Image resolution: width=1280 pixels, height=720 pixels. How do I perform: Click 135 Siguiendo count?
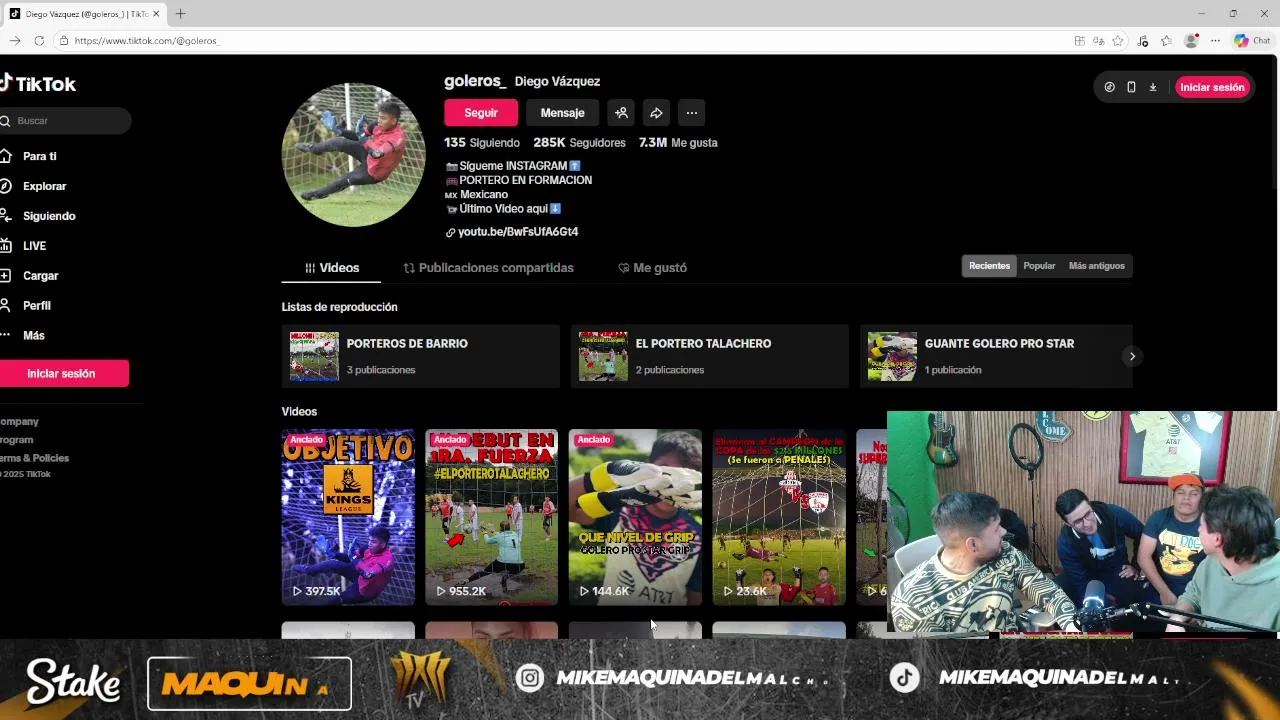(482, 143)
